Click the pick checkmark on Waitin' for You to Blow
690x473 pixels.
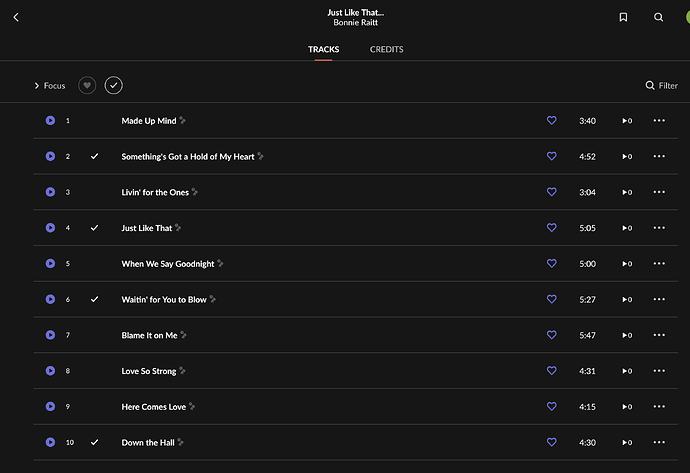pos(94,299)
